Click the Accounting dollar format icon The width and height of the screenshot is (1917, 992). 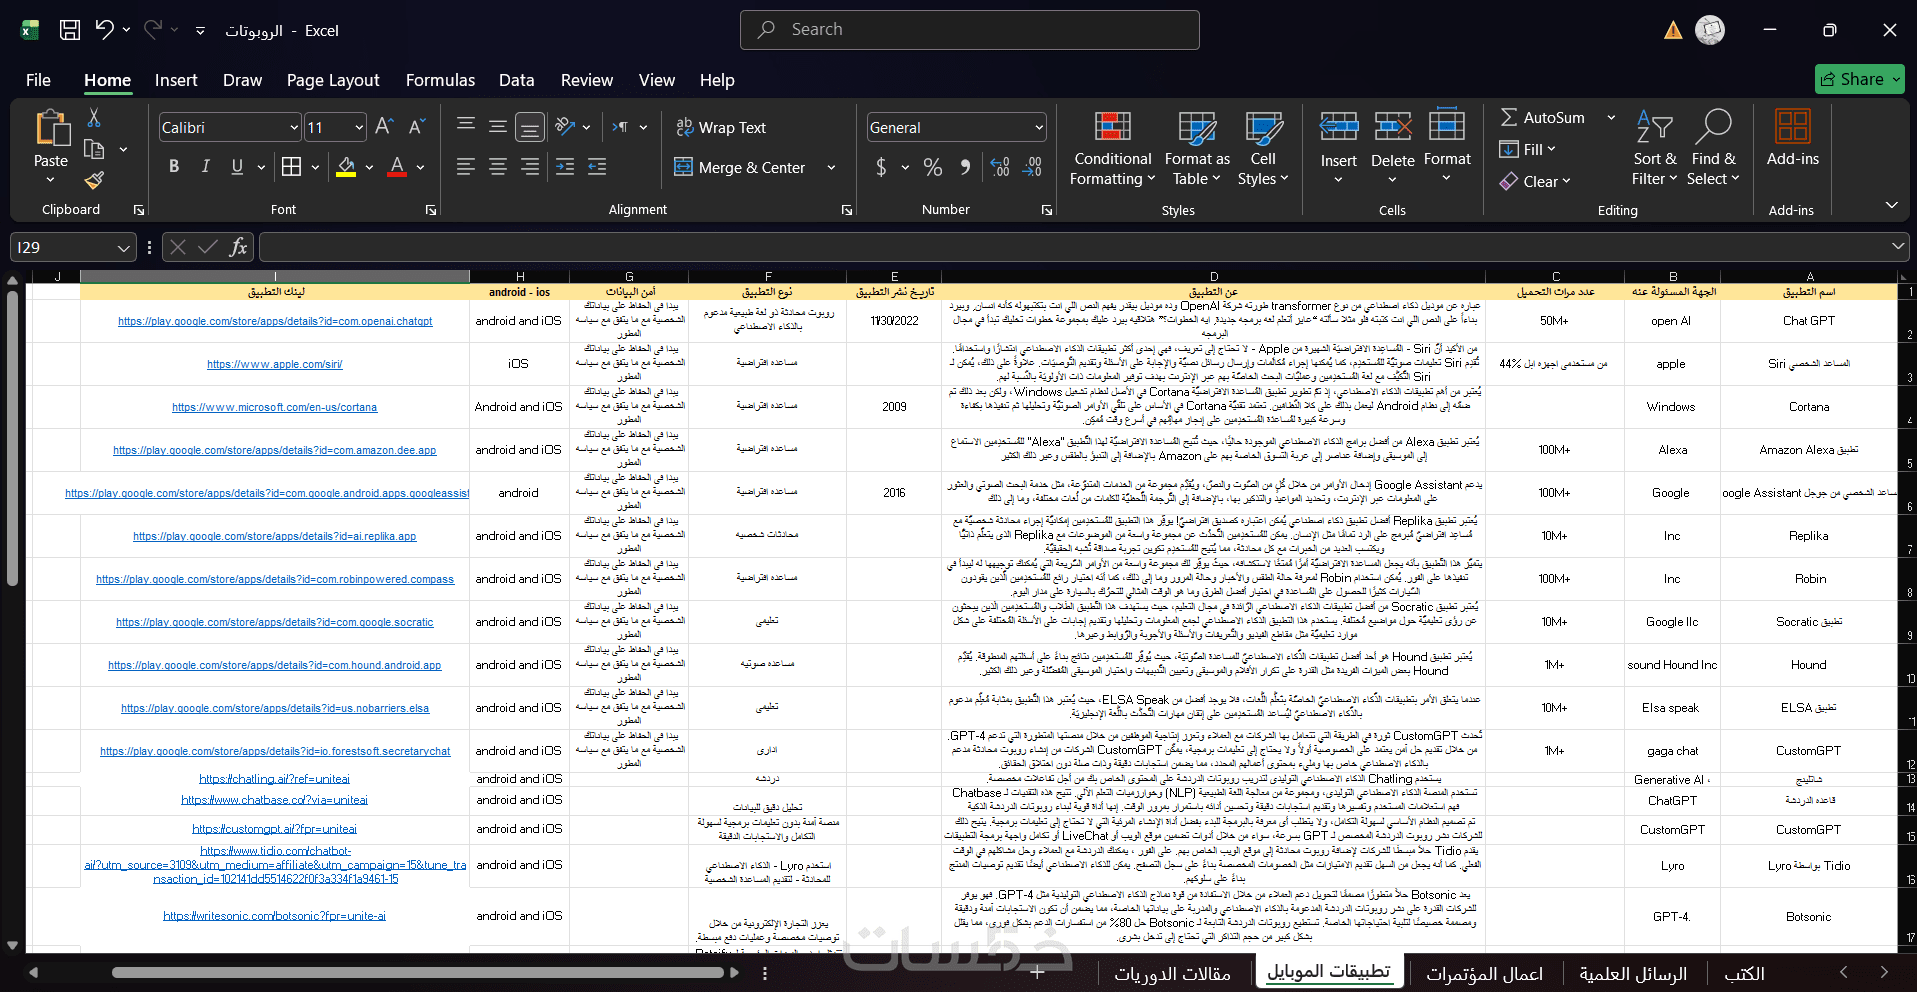click(x=881, y=167)
